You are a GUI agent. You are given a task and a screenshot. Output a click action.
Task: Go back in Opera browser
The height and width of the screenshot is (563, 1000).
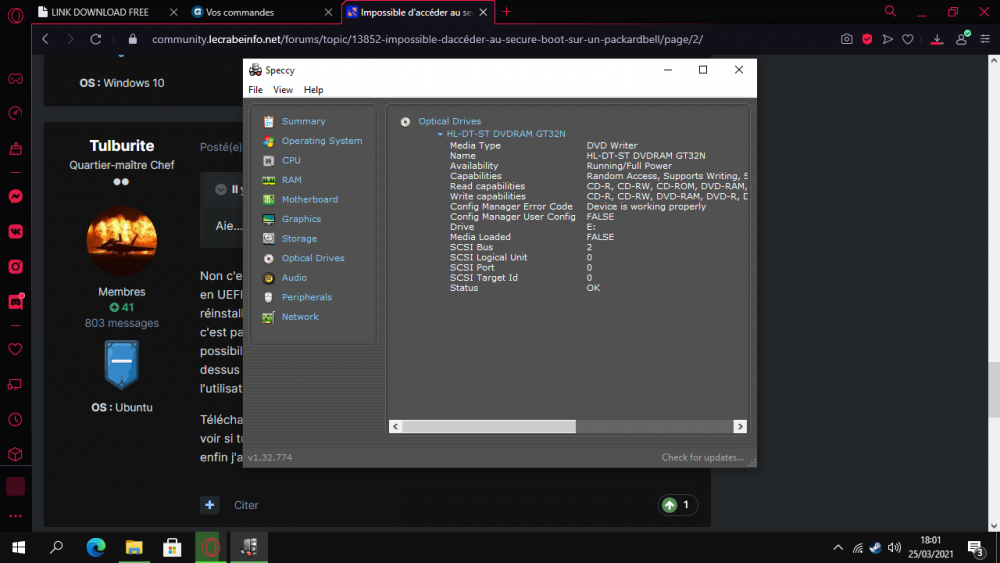pyautogui.click(x=45, y=39)
